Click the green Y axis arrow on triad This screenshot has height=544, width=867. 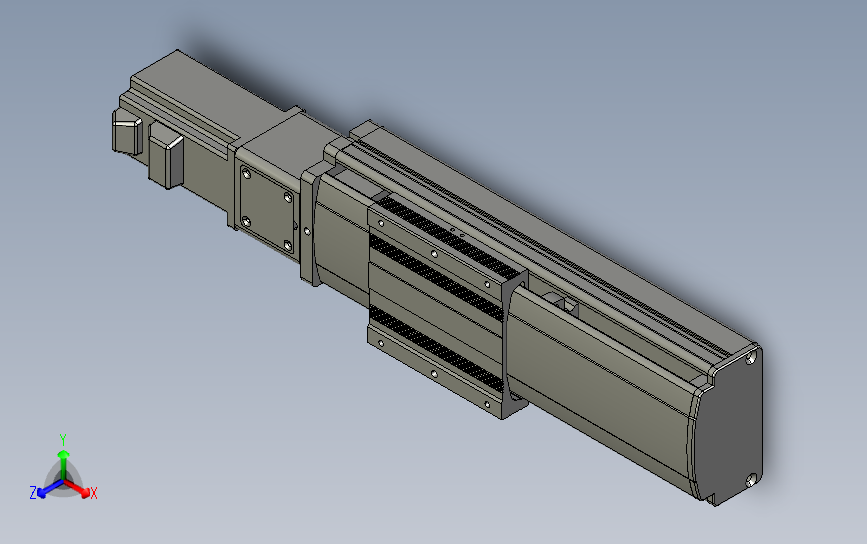(x=64, y=463)
